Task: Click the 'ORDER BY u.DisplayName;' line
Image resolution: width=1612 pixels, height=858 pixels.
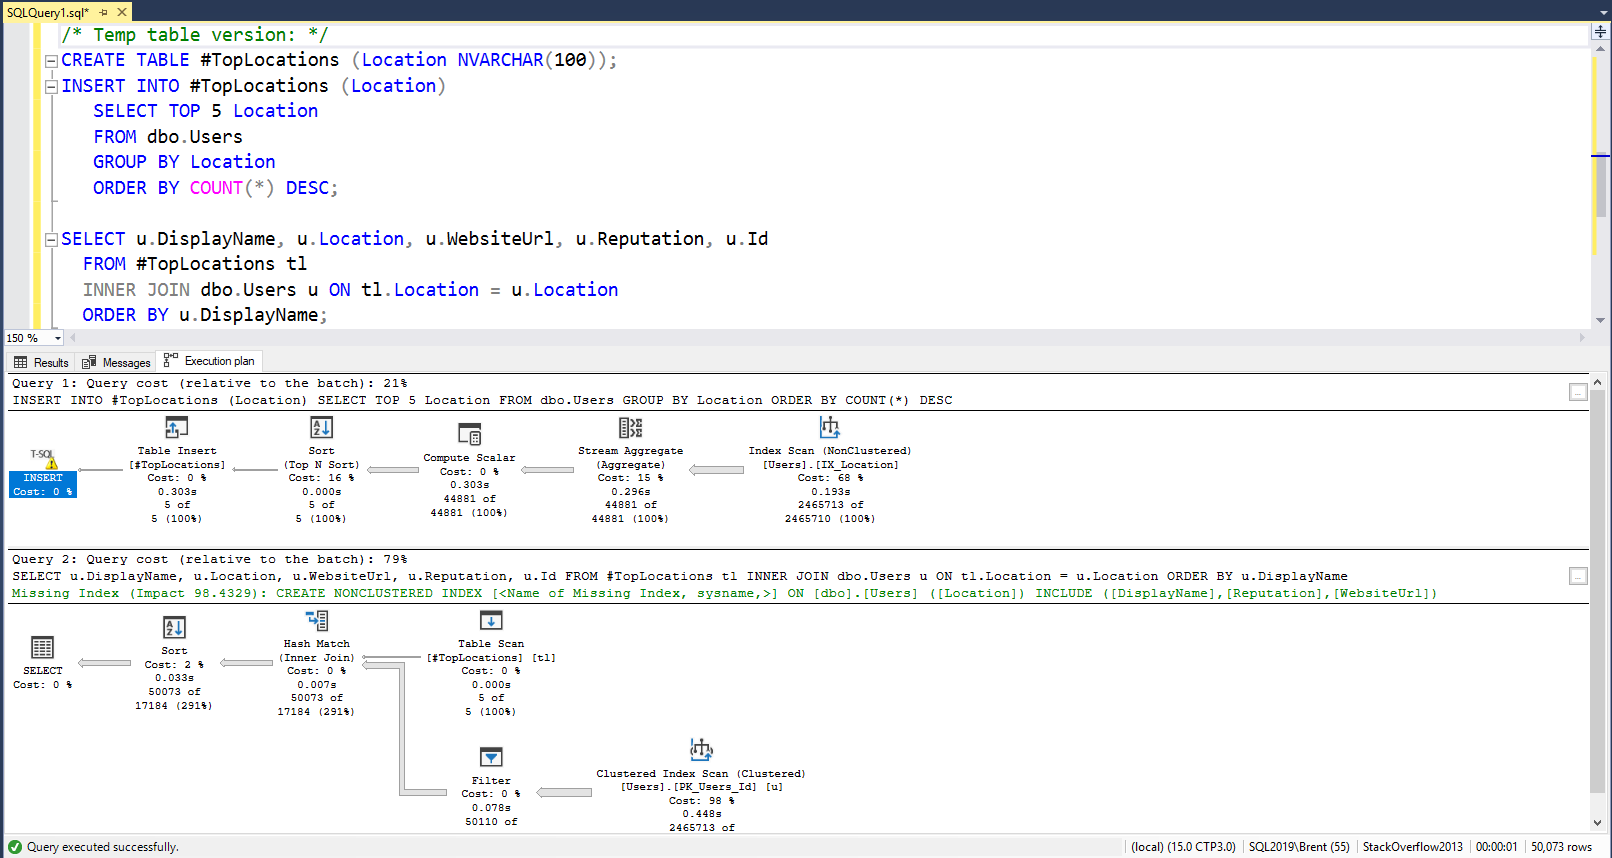Action: coord(205,315)
